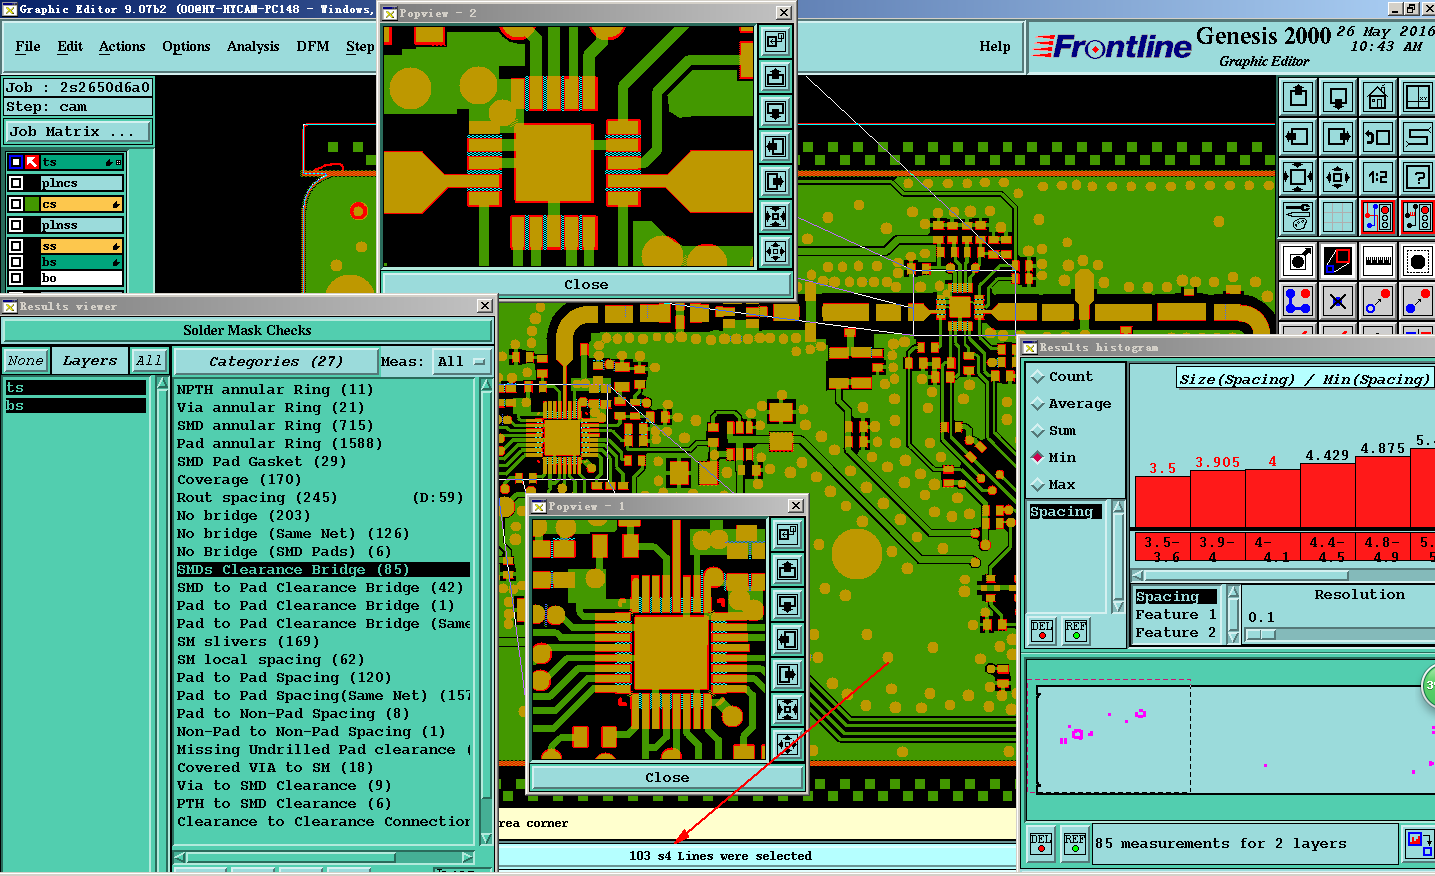Open the Options menu
The height and width of the screenshot is (876, 1435).
click(186, 46)
